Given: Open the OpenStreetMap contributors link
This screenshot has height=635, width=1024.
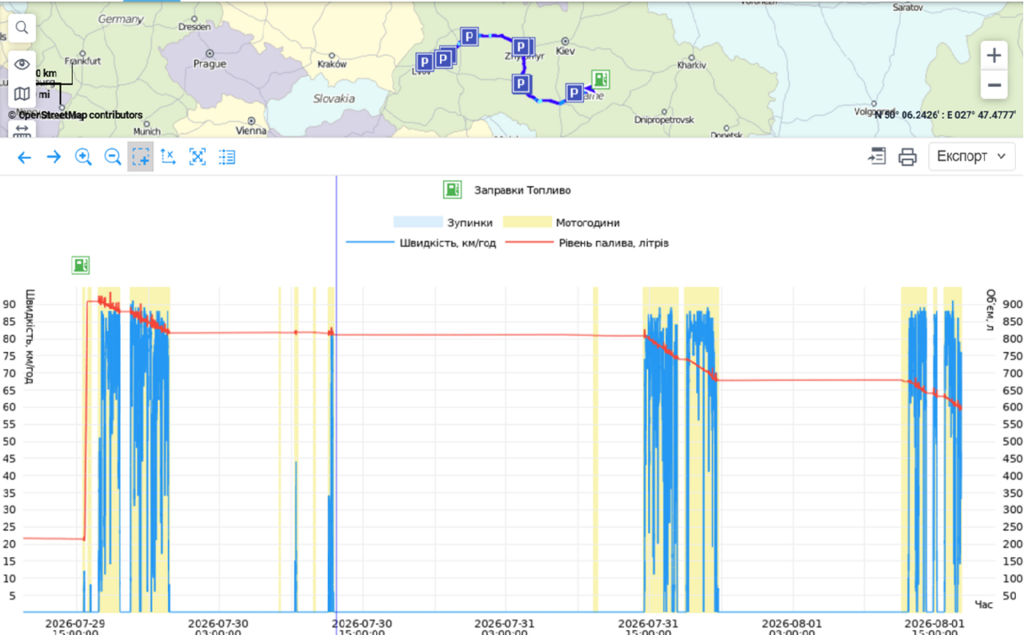Looking at the screenshot, I should click(75, 115).
